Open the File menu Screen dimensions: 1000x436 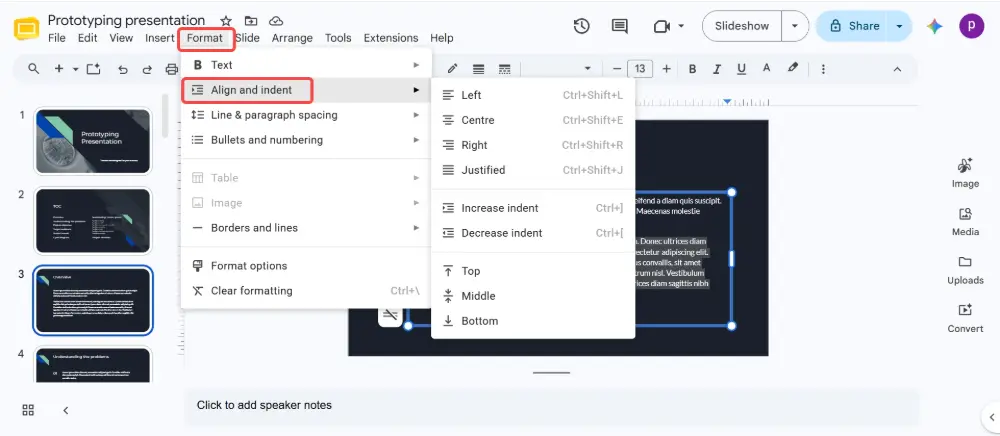tap(57, 38)
